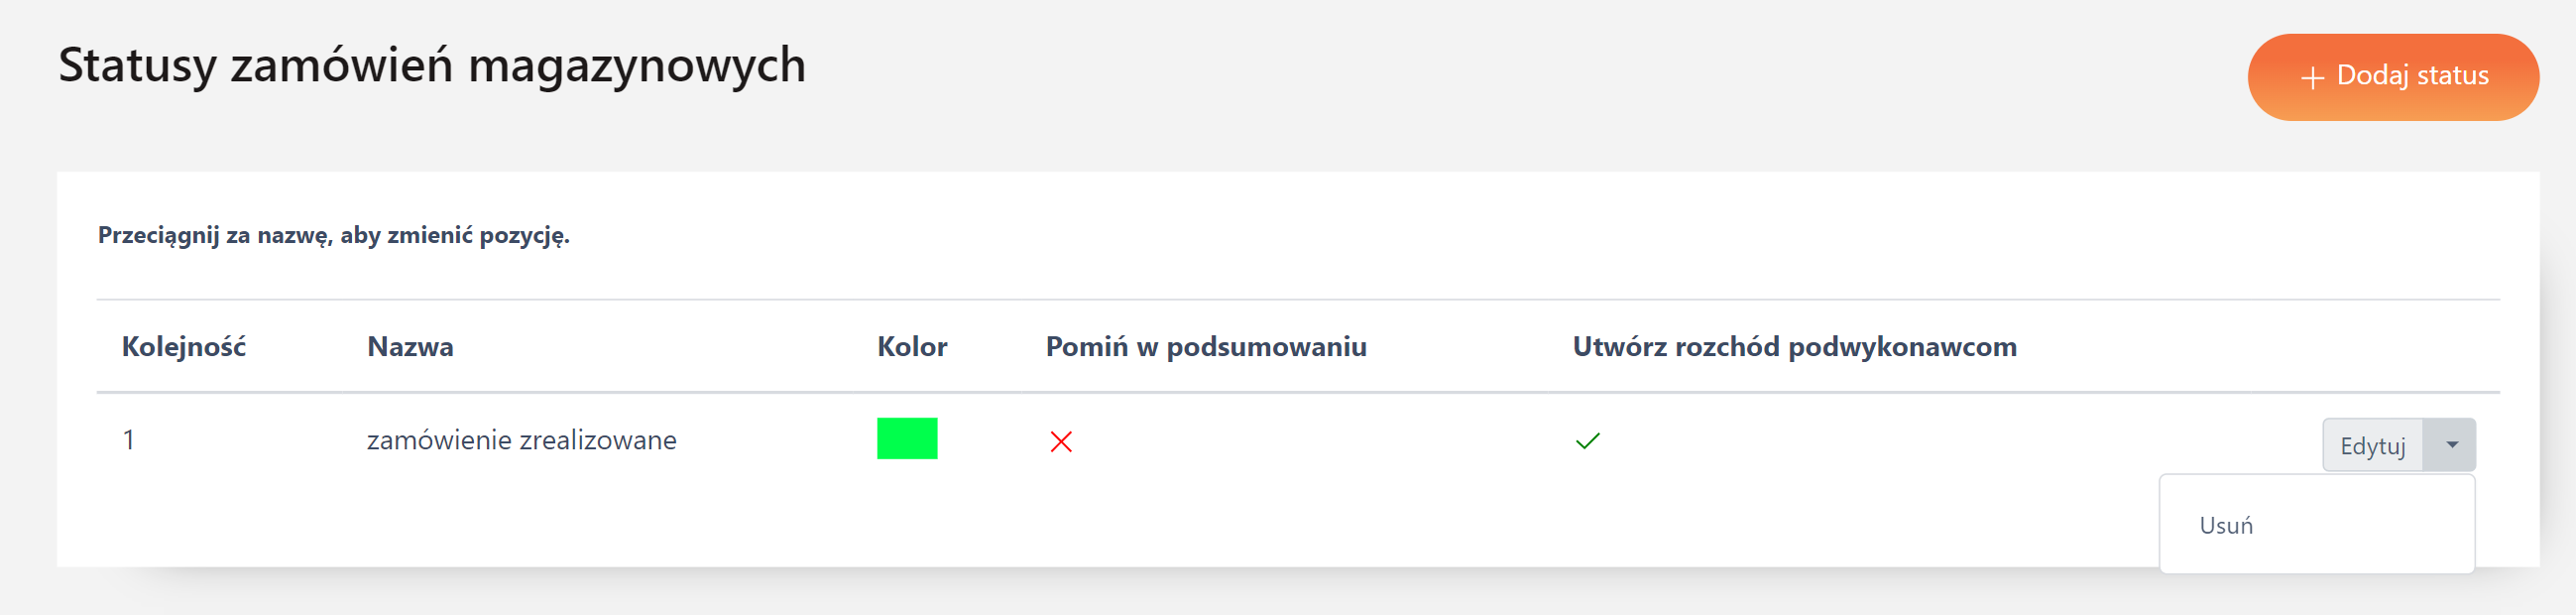
Task: Click the Przeciągnij za nazwę hint text
Action: (x=333, y=235)
